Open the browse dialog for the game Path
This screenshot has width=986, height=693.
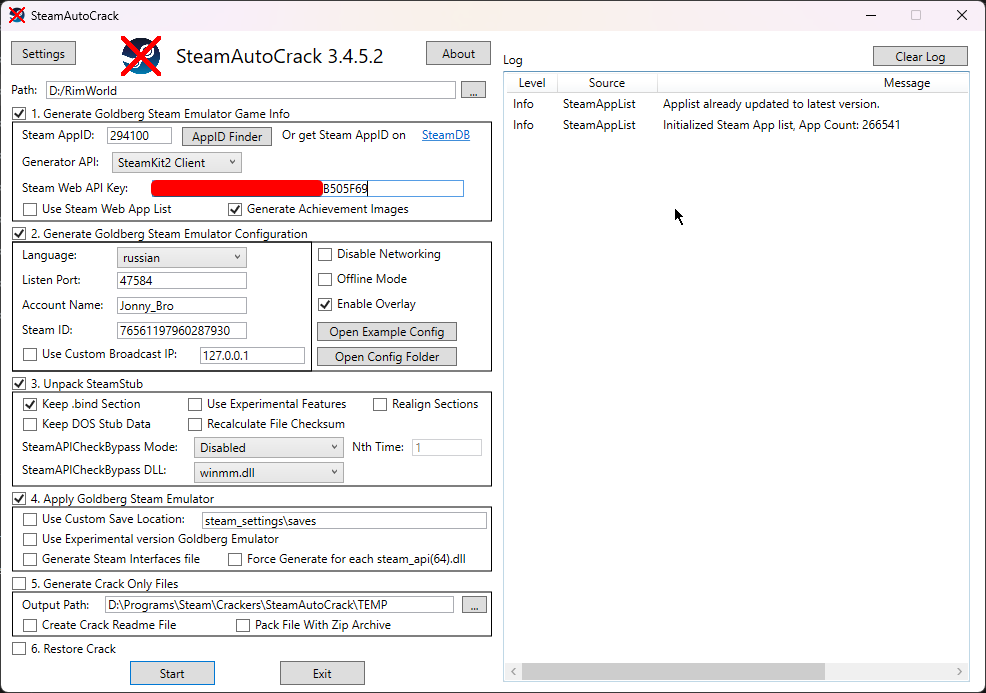pos(472,90)
